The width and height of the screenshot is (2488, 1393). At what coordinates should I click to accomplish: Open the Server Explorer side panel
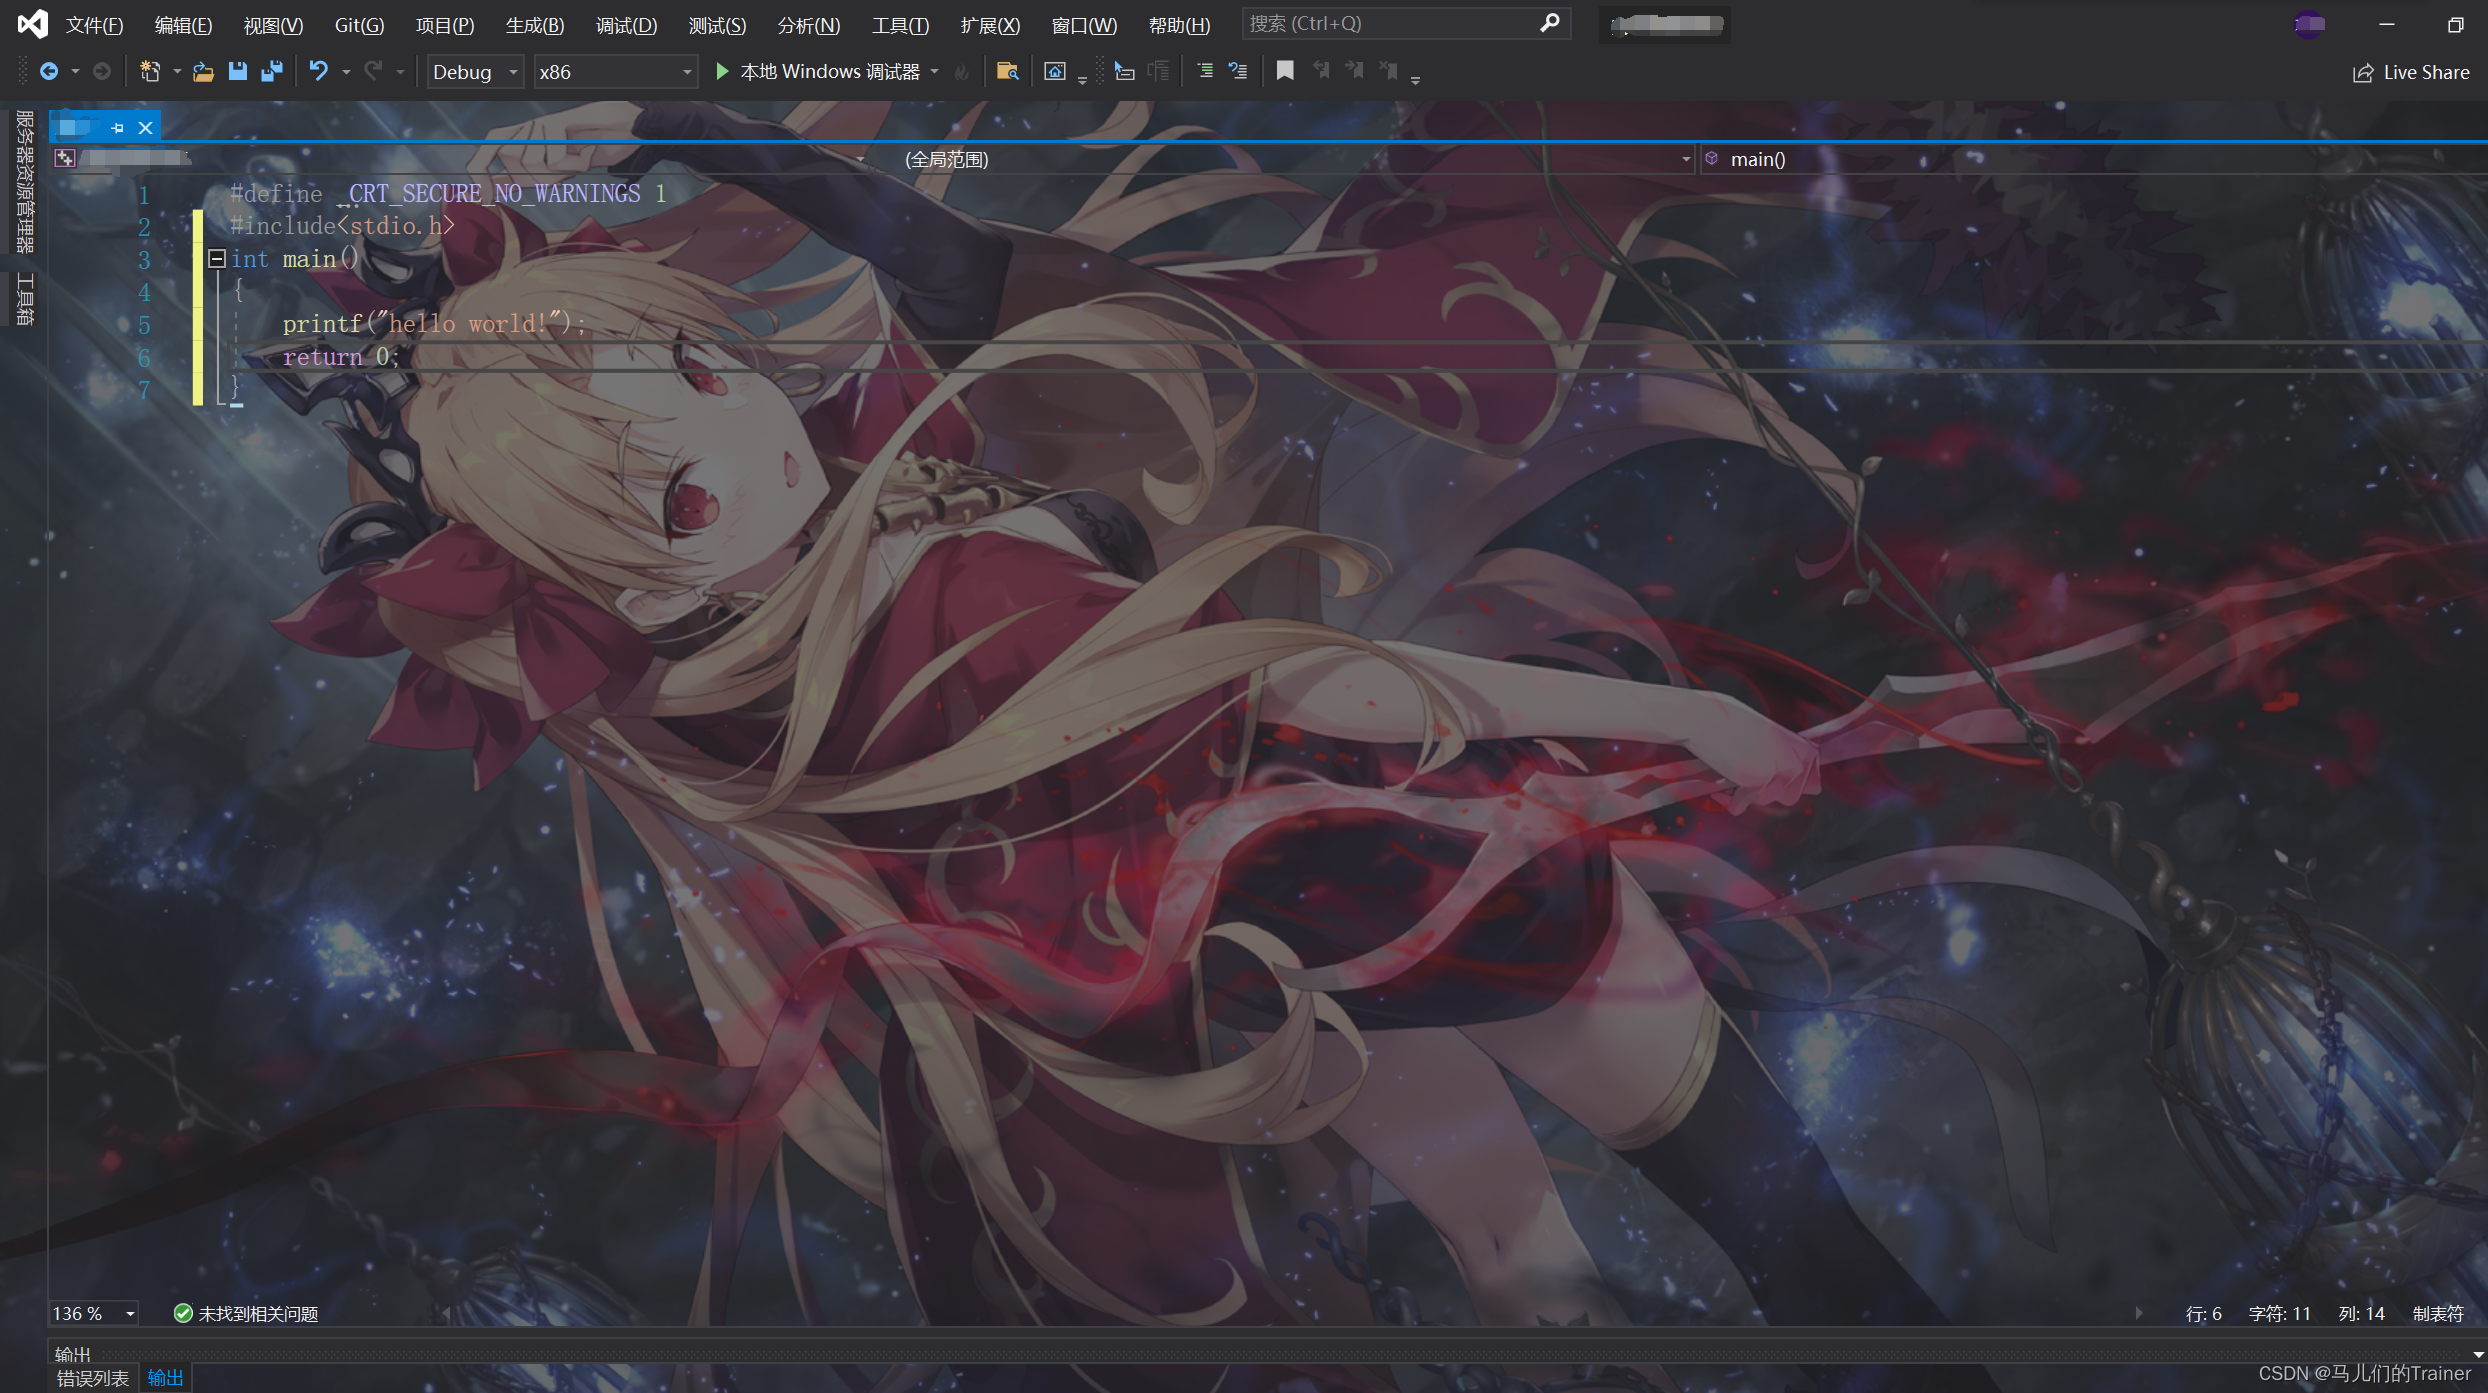click(25, 181)
